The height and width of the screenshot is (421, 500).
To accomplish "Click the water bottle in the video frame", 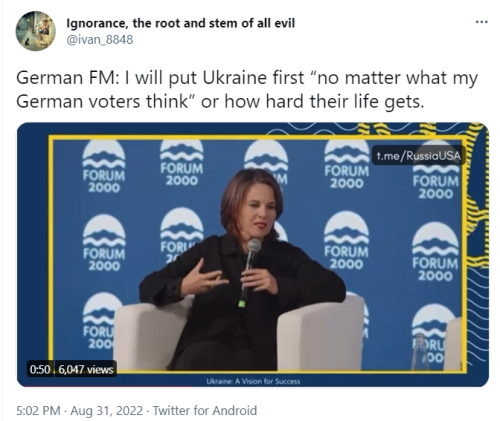I will [x=419, y=352].
